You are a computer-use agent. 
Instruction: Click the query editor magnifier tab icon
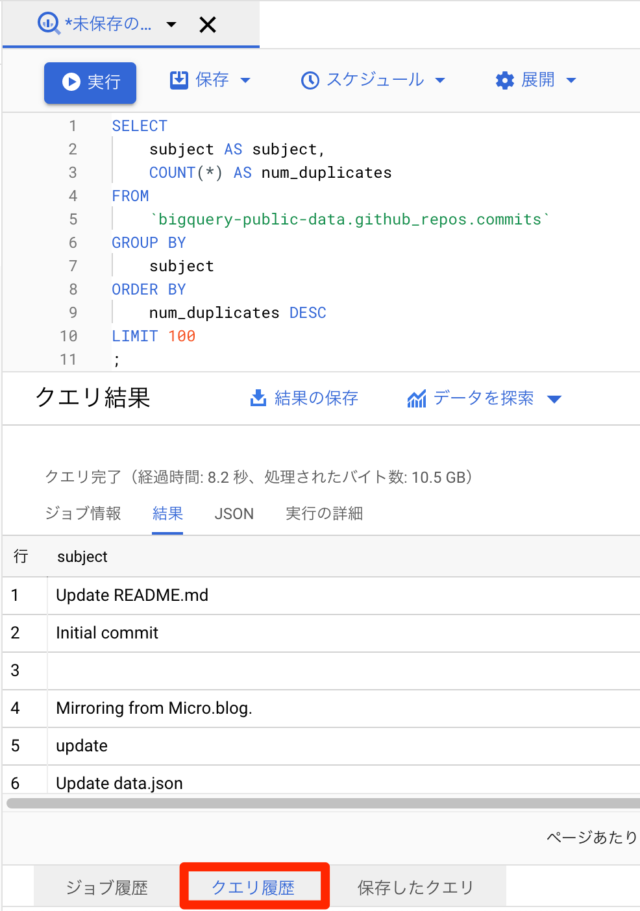pos(48,24)
